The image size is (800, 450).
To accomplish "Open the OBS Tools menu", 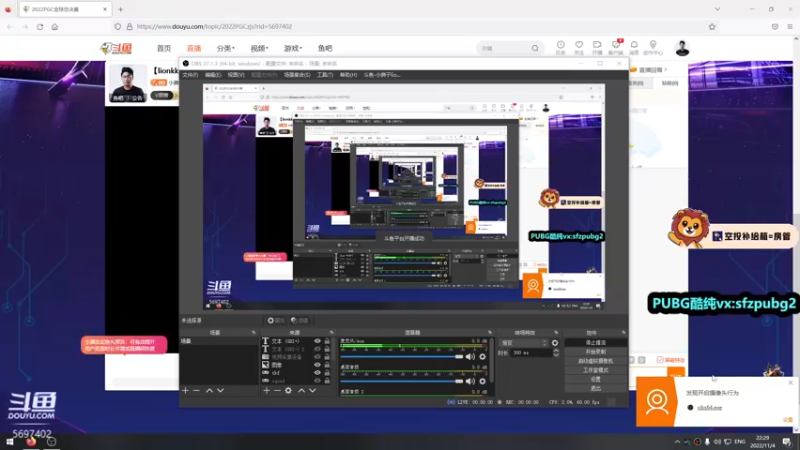I will tap(325, 75).
